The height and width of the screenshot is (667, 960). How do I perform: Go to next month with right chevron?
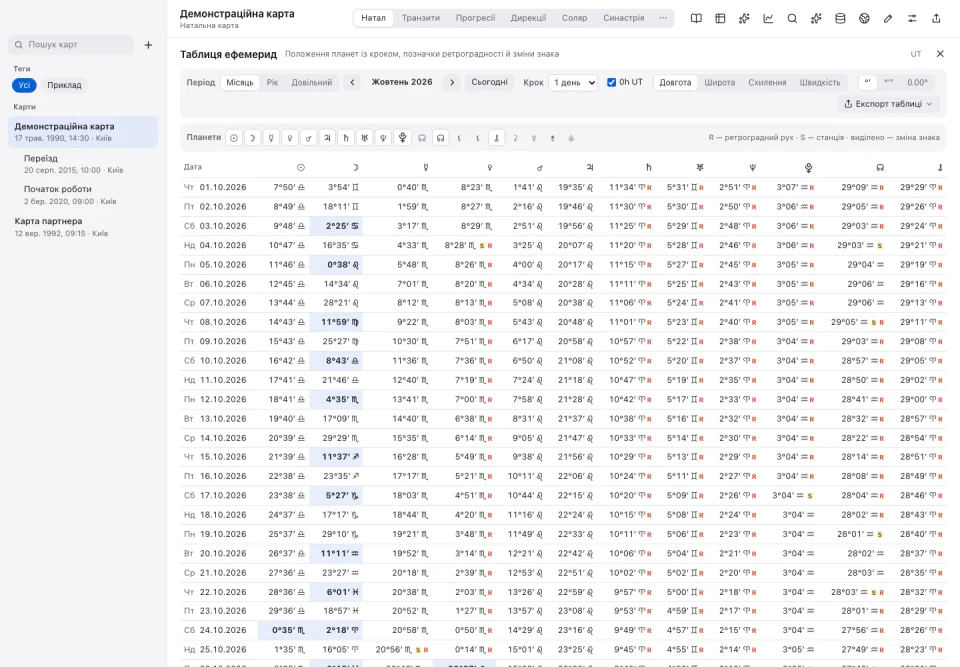pos(452,82)
